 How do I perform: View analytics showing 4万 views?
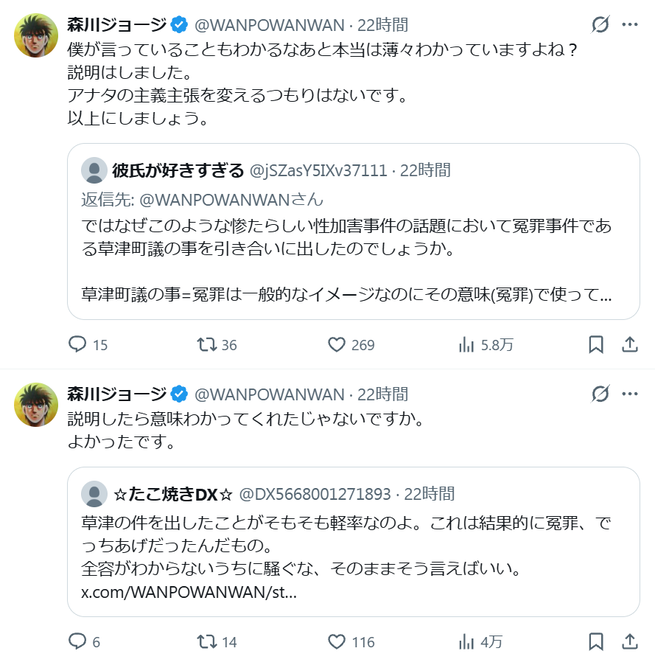tap(466, 641)
